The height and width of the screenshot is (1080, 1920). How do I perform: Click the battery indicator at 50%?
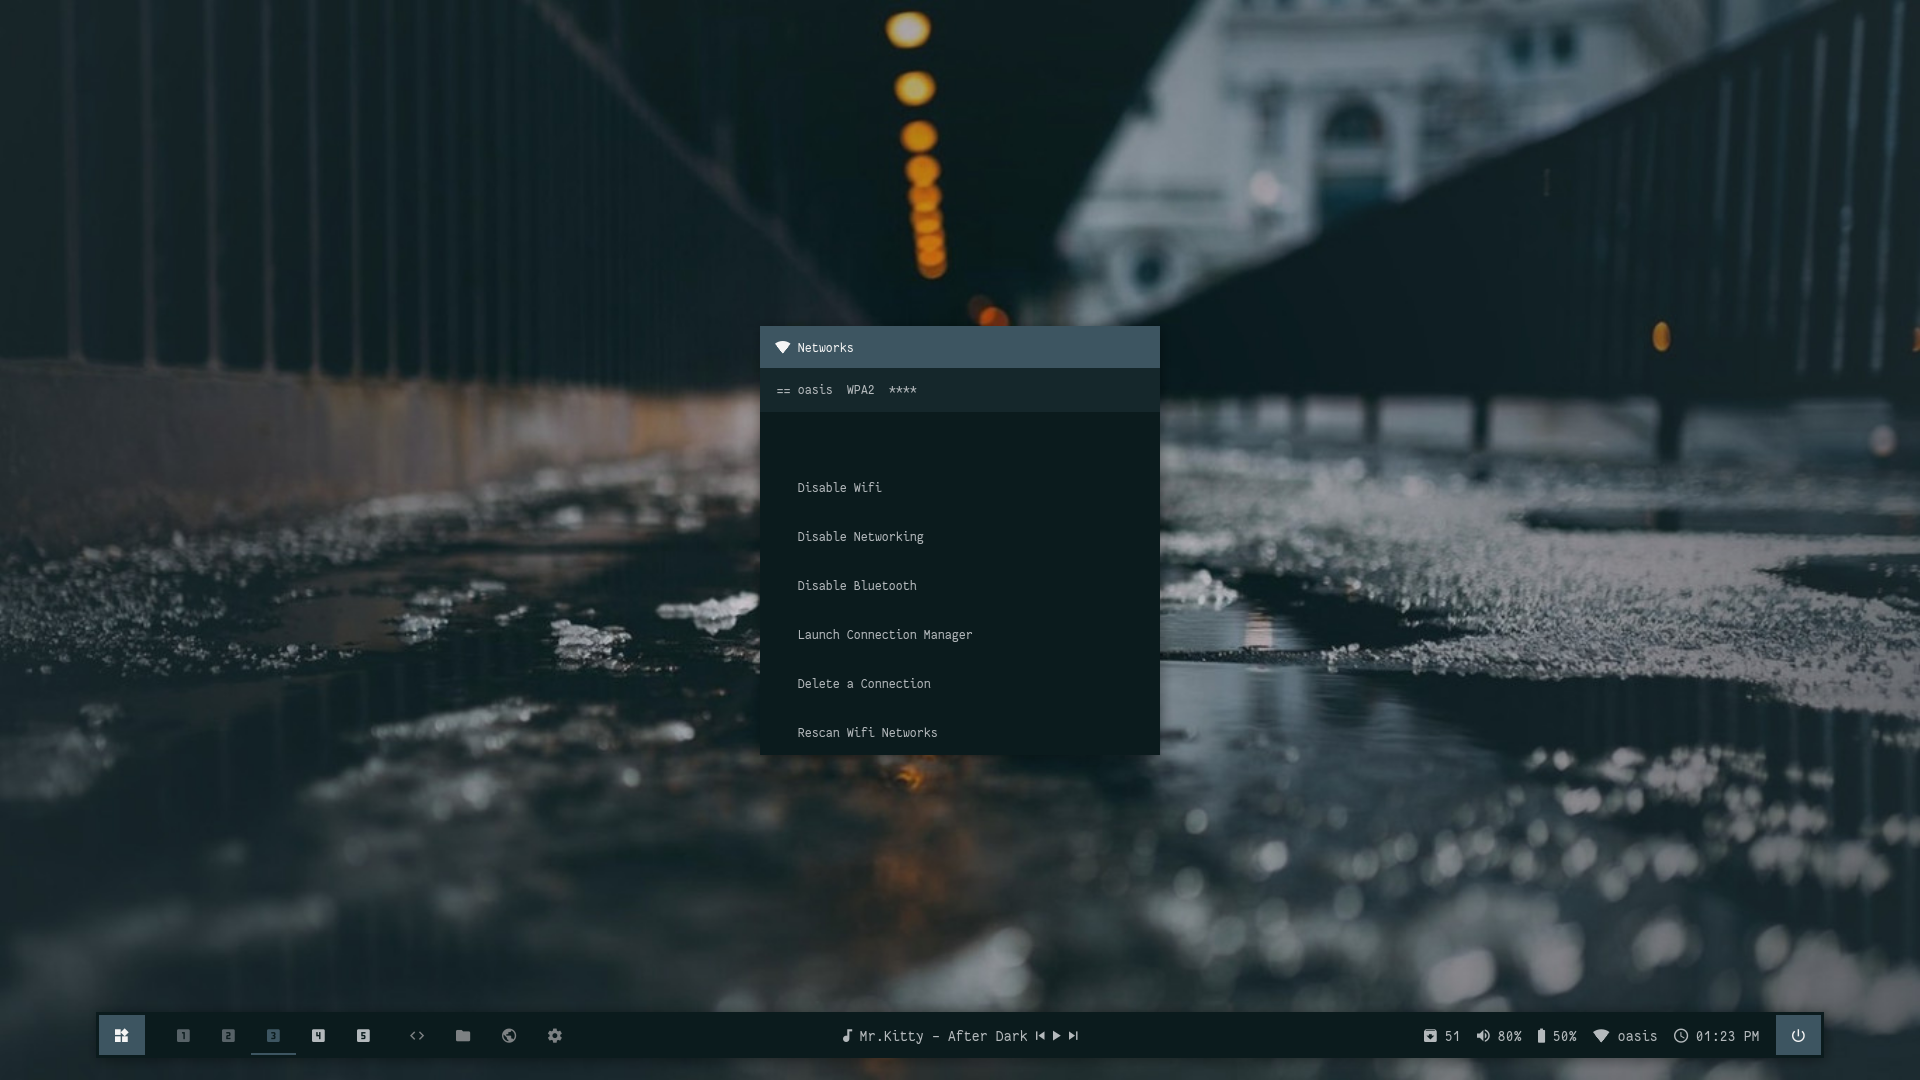[x=1541, y=1036]
